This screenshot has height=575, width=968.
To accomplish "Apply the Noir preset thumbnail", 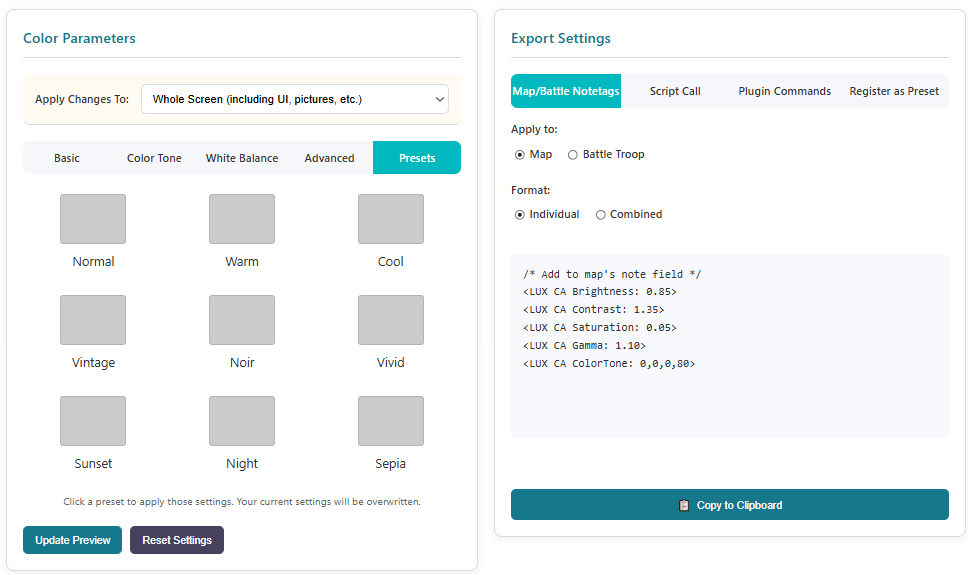I will (242, 320).
